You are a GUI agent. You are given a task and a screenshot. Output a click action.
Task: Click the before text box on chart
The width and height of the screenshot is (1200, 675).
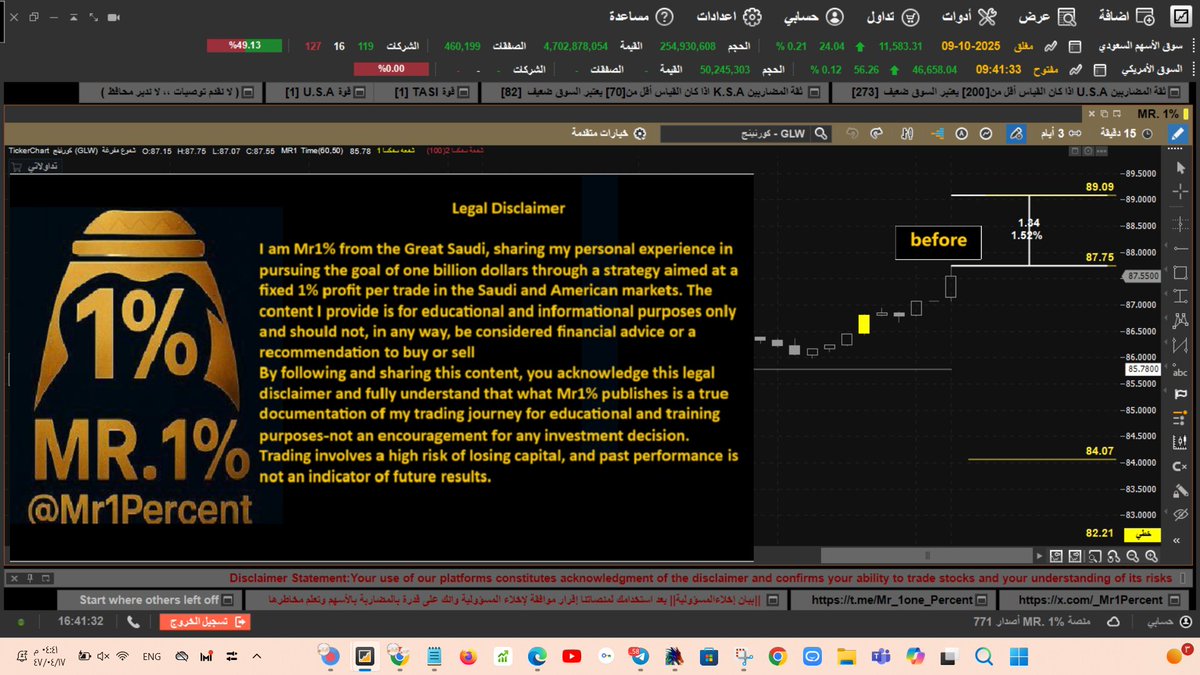pos(938,240)
